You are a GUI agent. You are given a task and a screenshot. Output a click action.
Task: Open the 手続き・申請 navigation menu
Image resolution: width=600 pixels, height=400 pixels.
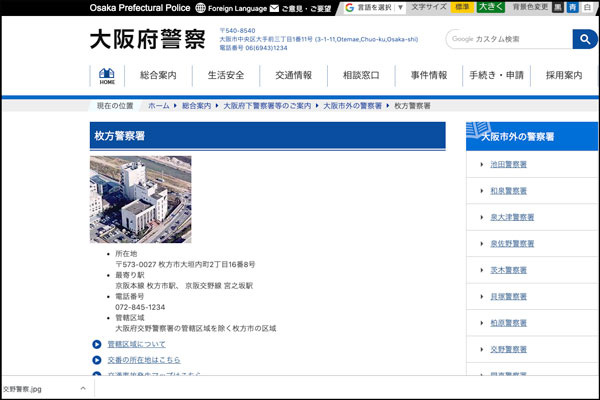495,76
